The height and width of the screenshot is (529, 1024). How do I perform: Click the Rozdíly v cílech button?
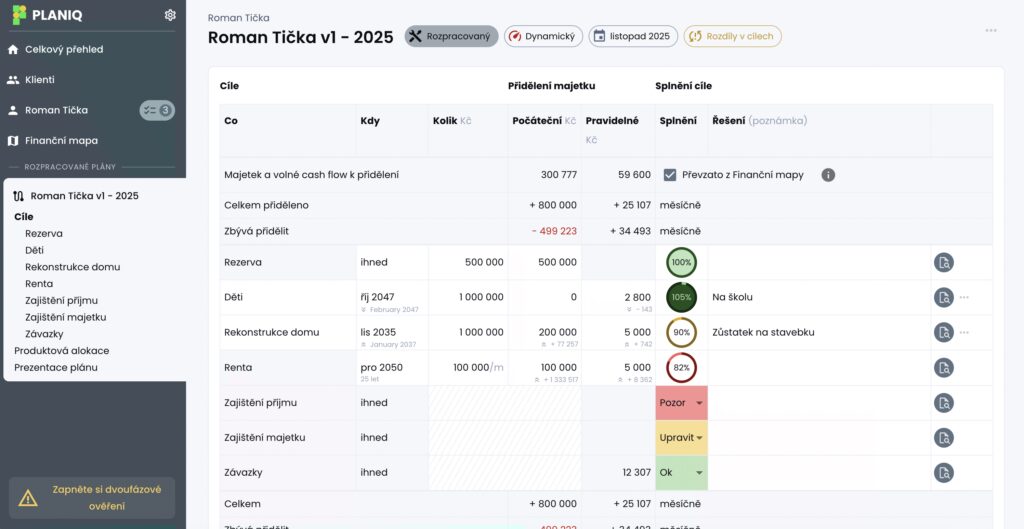pos(732,36)
